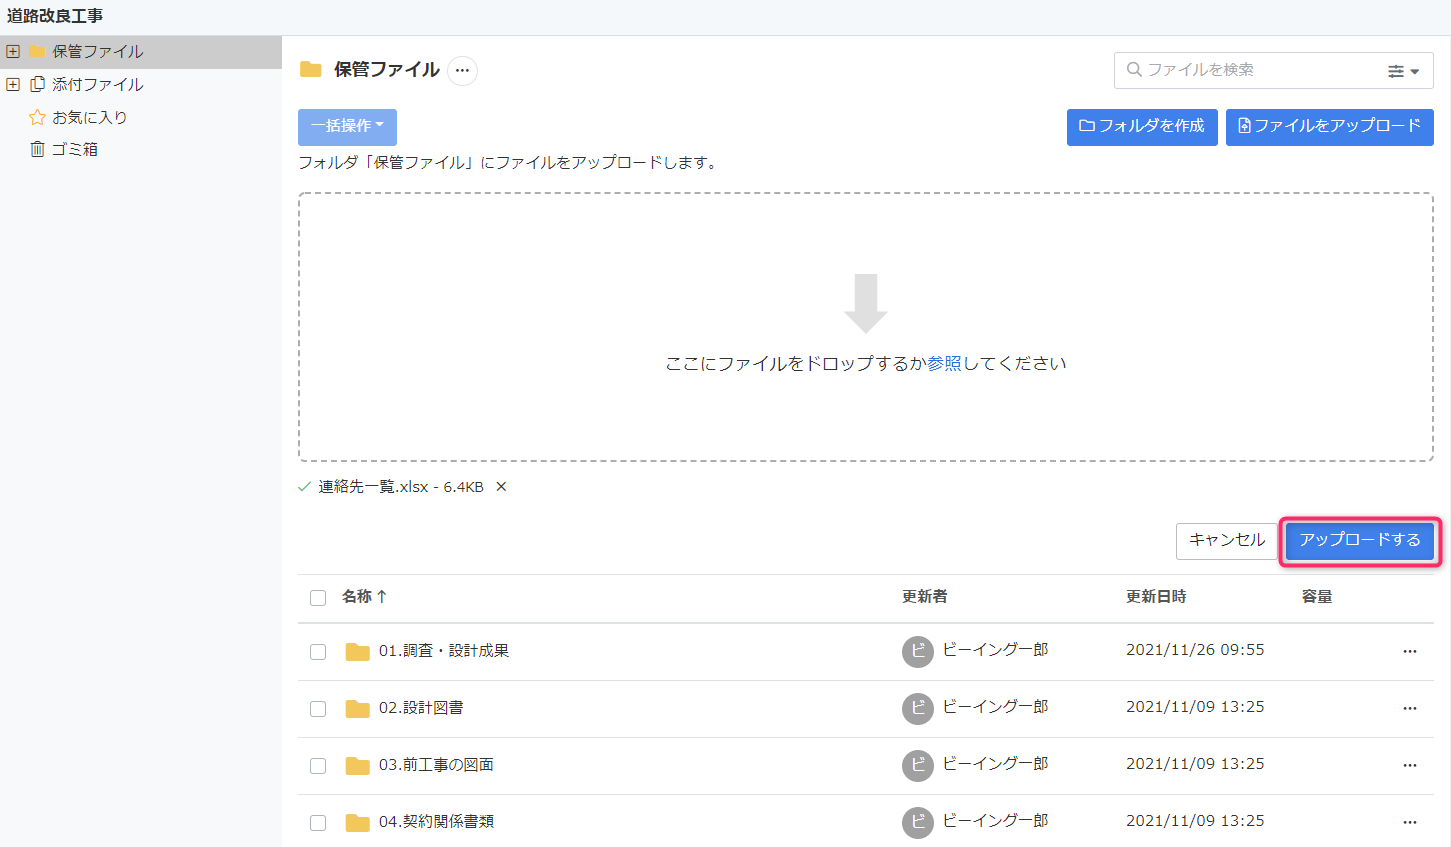
Task: Open folder 04.契約関係書類
Action: [436, 822]
